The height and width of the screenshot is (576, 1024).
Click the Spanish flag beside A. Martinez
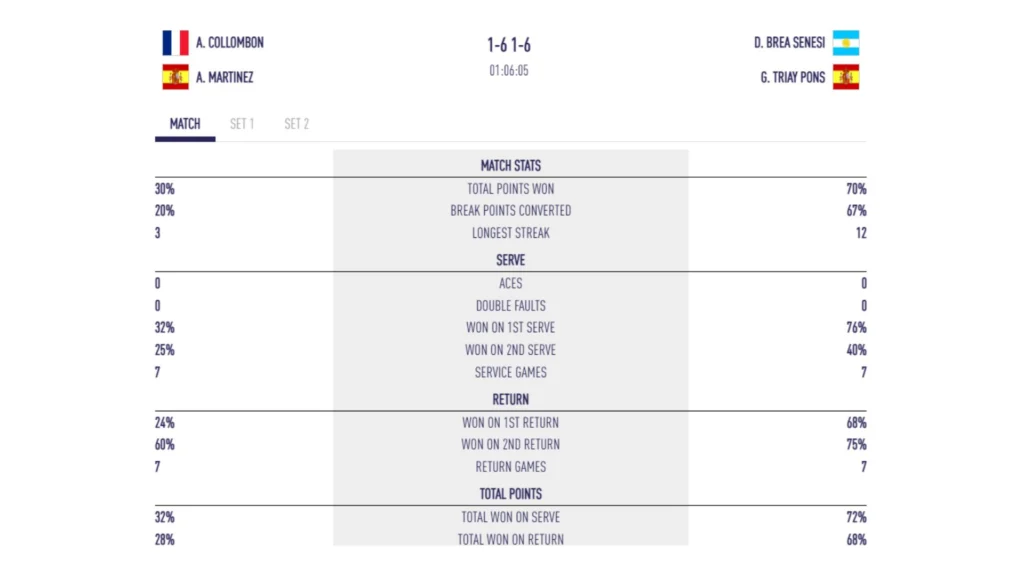(175, 77)
